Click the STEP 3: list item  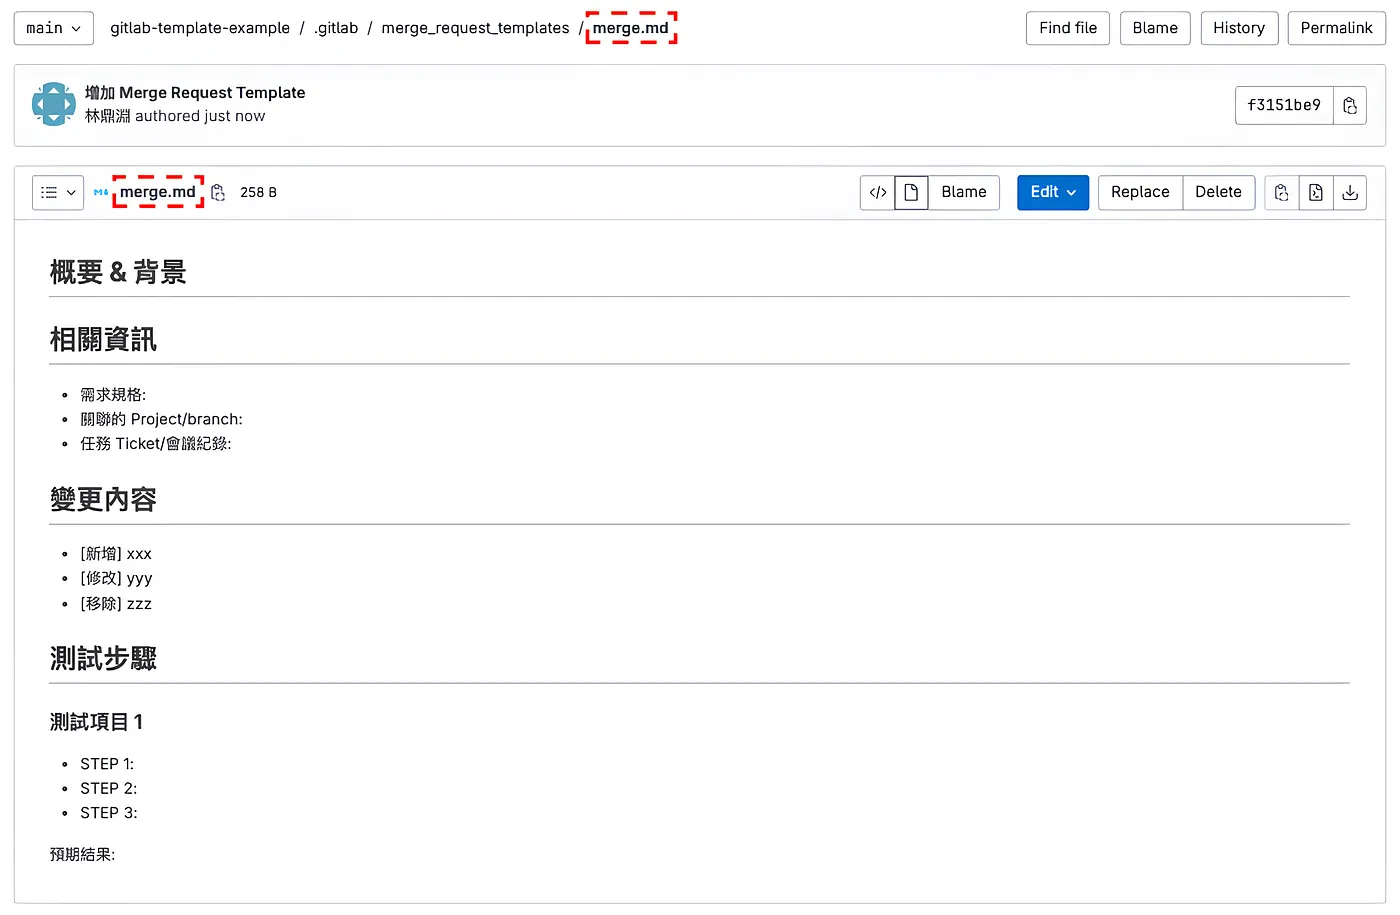[109, 813]
